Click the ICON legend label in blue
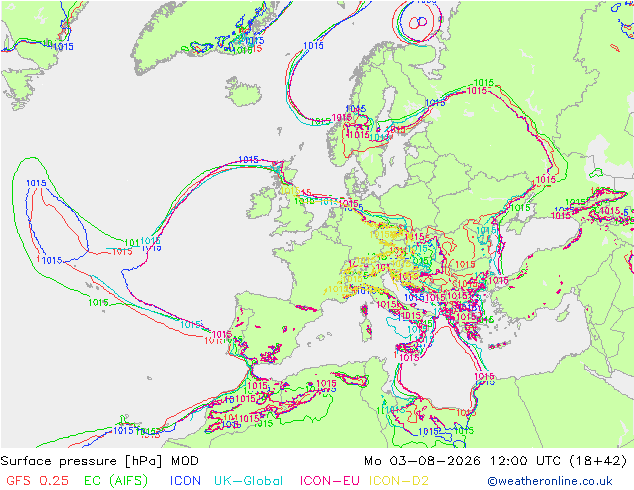Screen dimensions: 634x490 click(x=185, y=481)
